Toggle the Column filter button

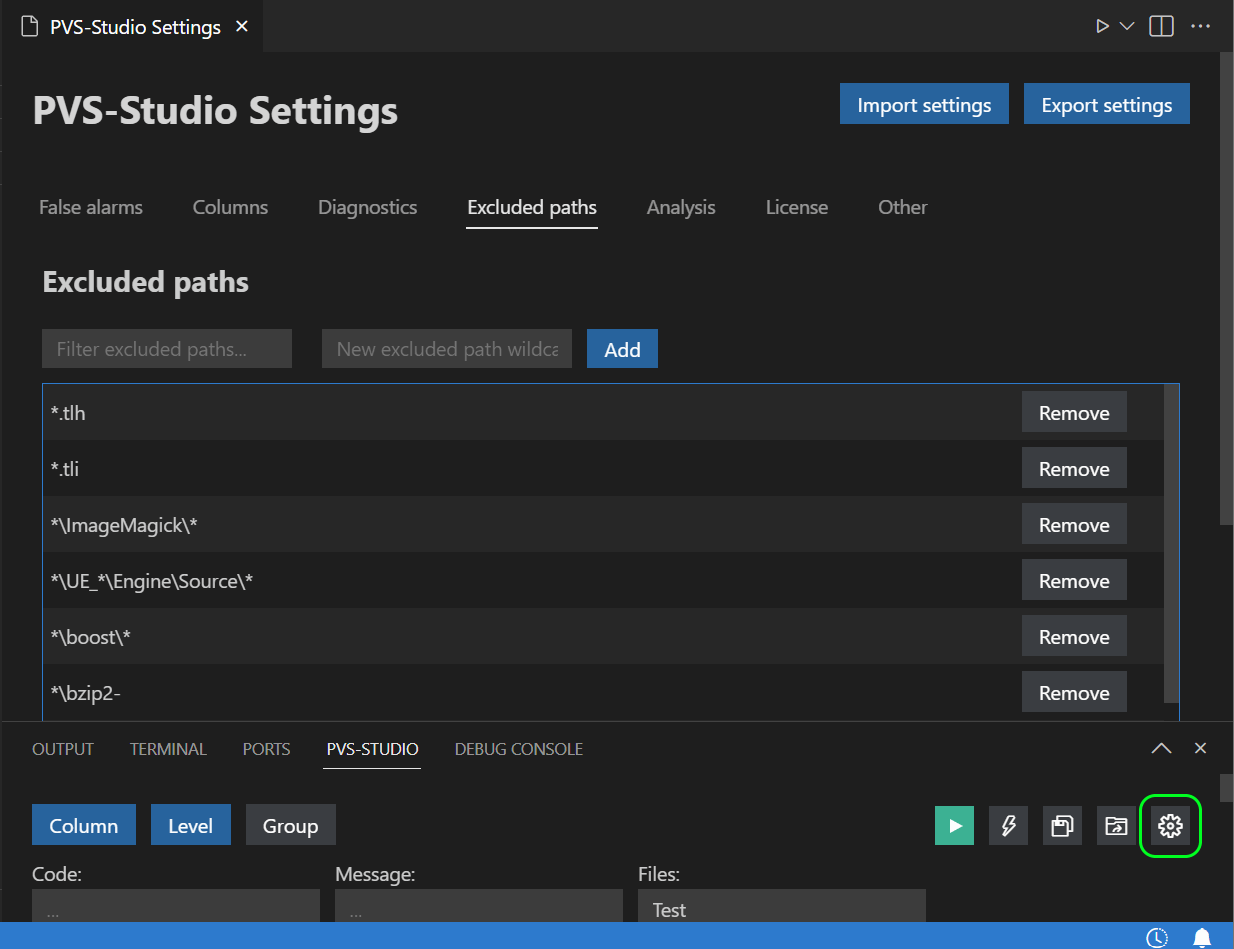tap(83, 824)
